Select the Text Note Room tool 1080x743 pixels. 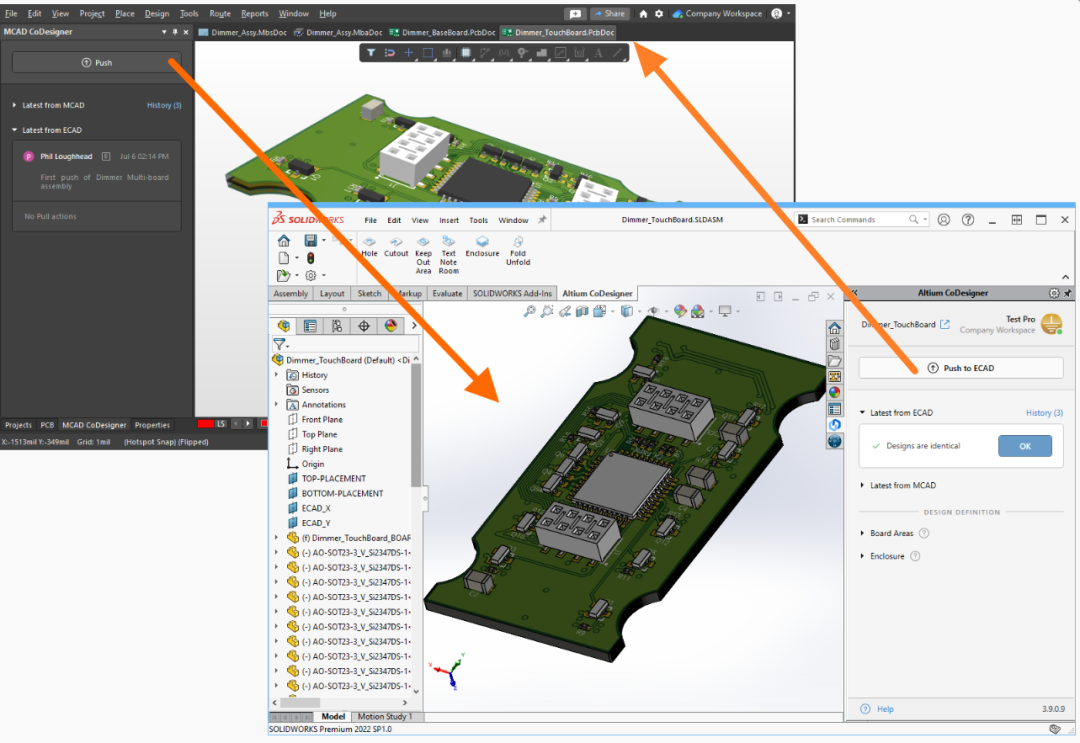pyautogui.click(x=448, y=255)
